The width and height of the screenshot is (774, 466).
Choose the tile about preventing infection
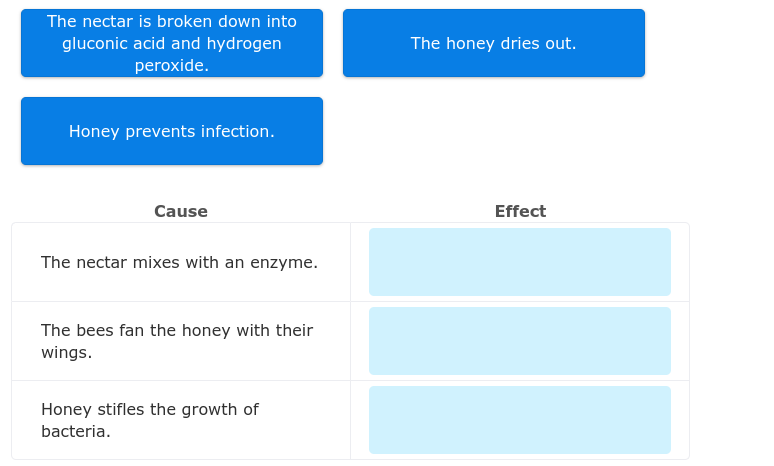pos(171,131)
